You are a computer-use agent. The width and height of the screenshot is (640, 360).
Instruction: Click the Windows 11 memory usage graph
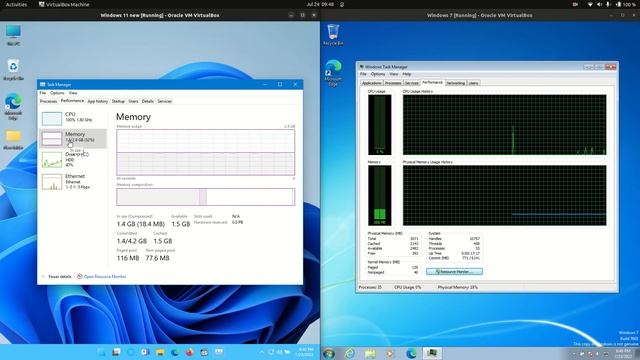pos(205,153)
